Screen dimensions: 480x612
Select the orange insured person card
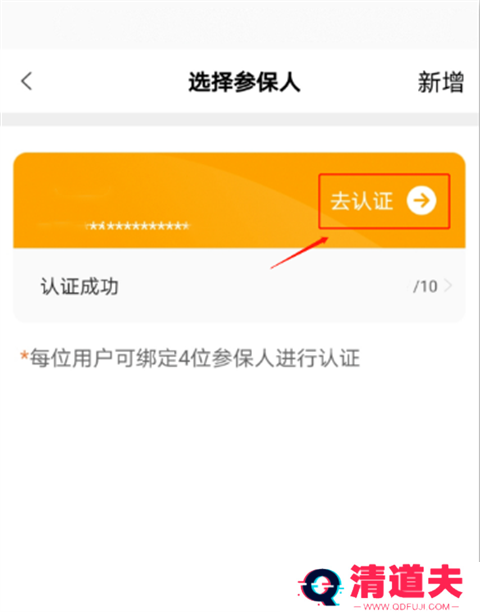[x=239, y=200]
